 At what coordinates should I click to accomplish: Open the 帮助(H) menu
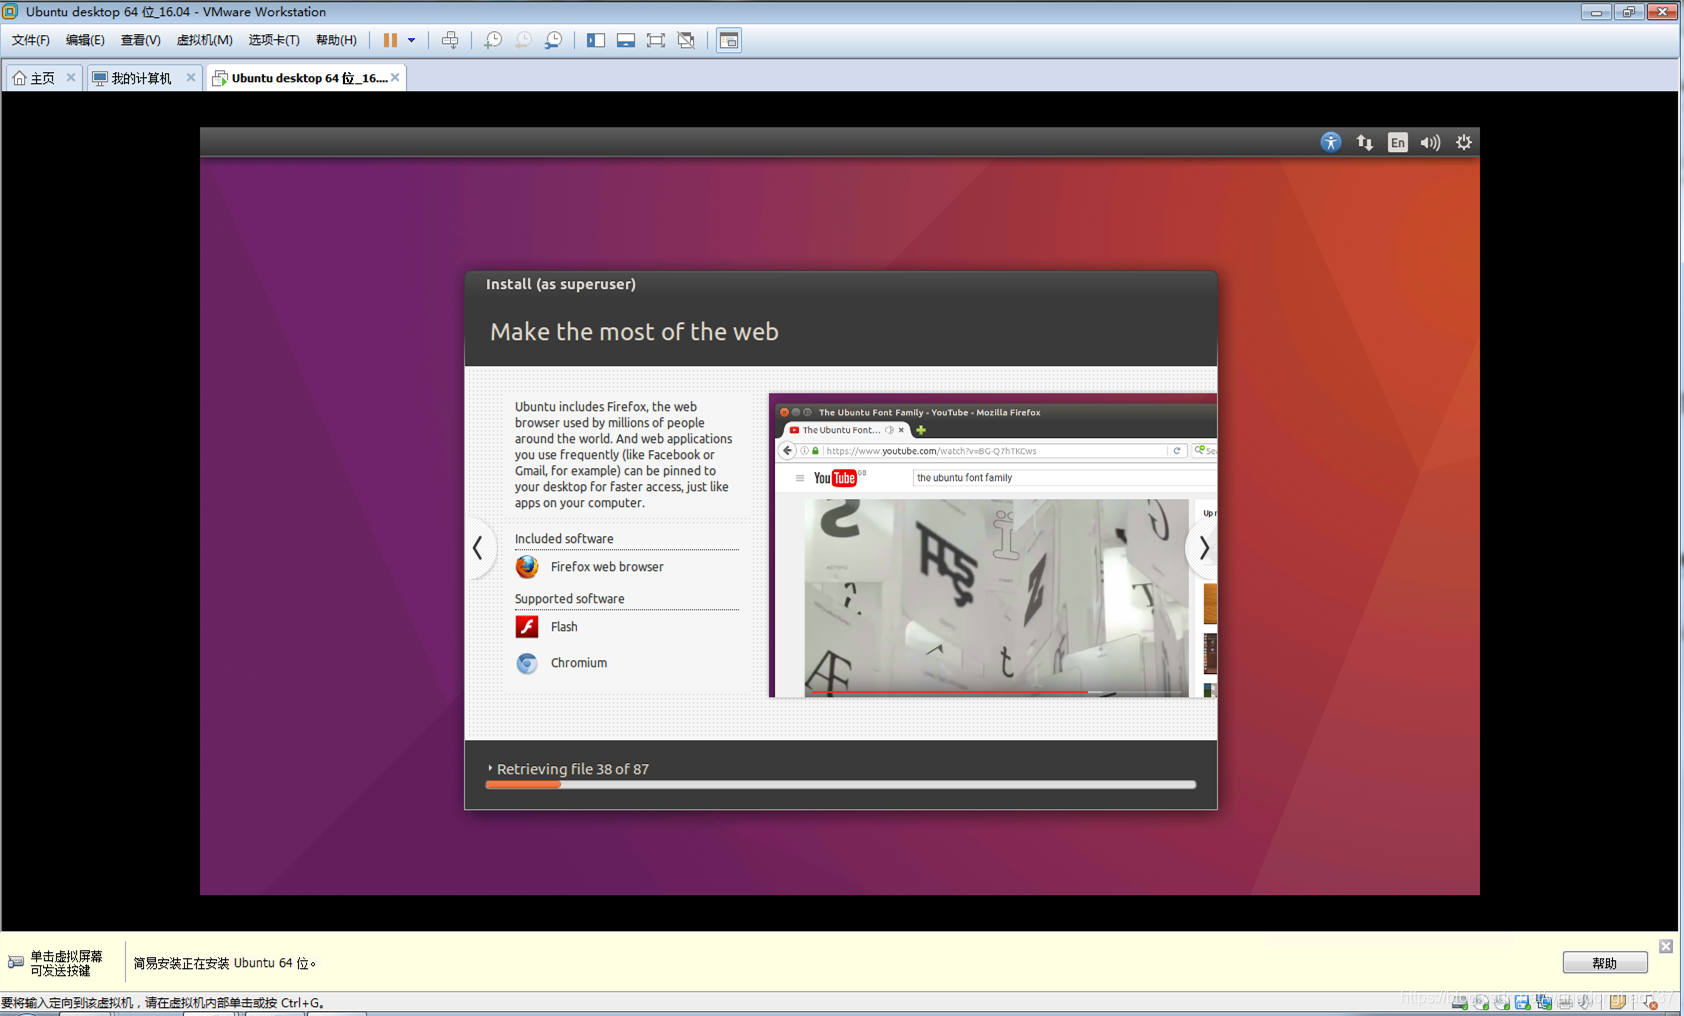click(x=336, y=40)
